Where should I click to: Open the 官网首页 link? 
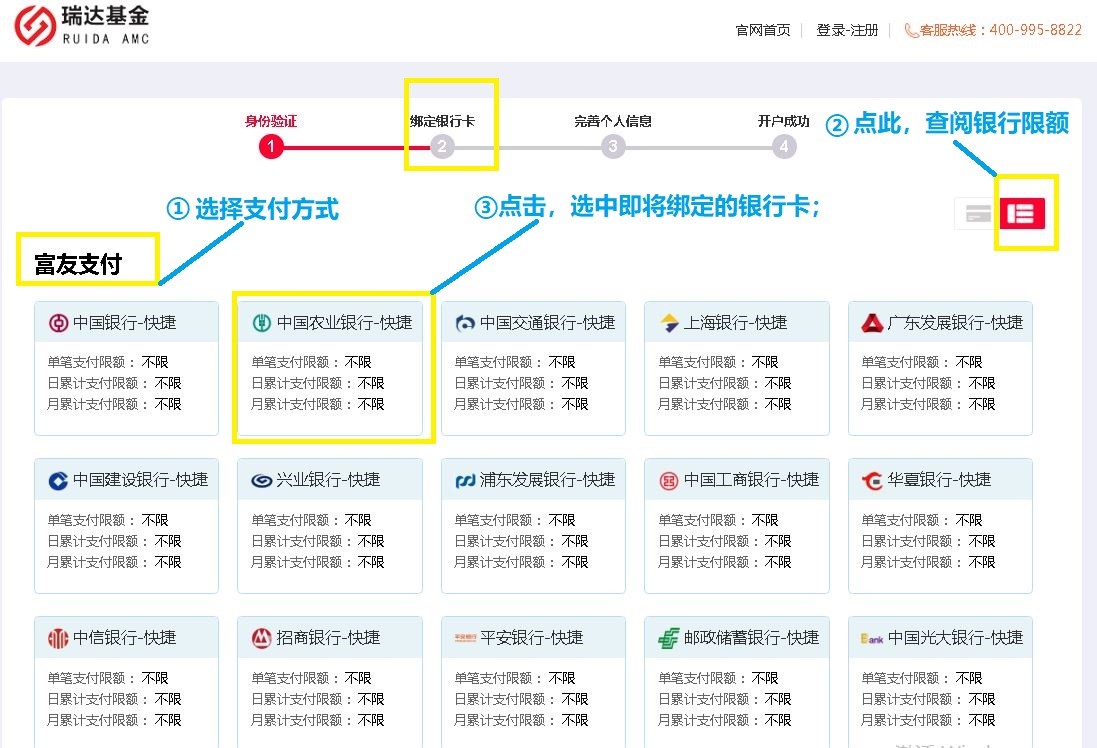763,30
